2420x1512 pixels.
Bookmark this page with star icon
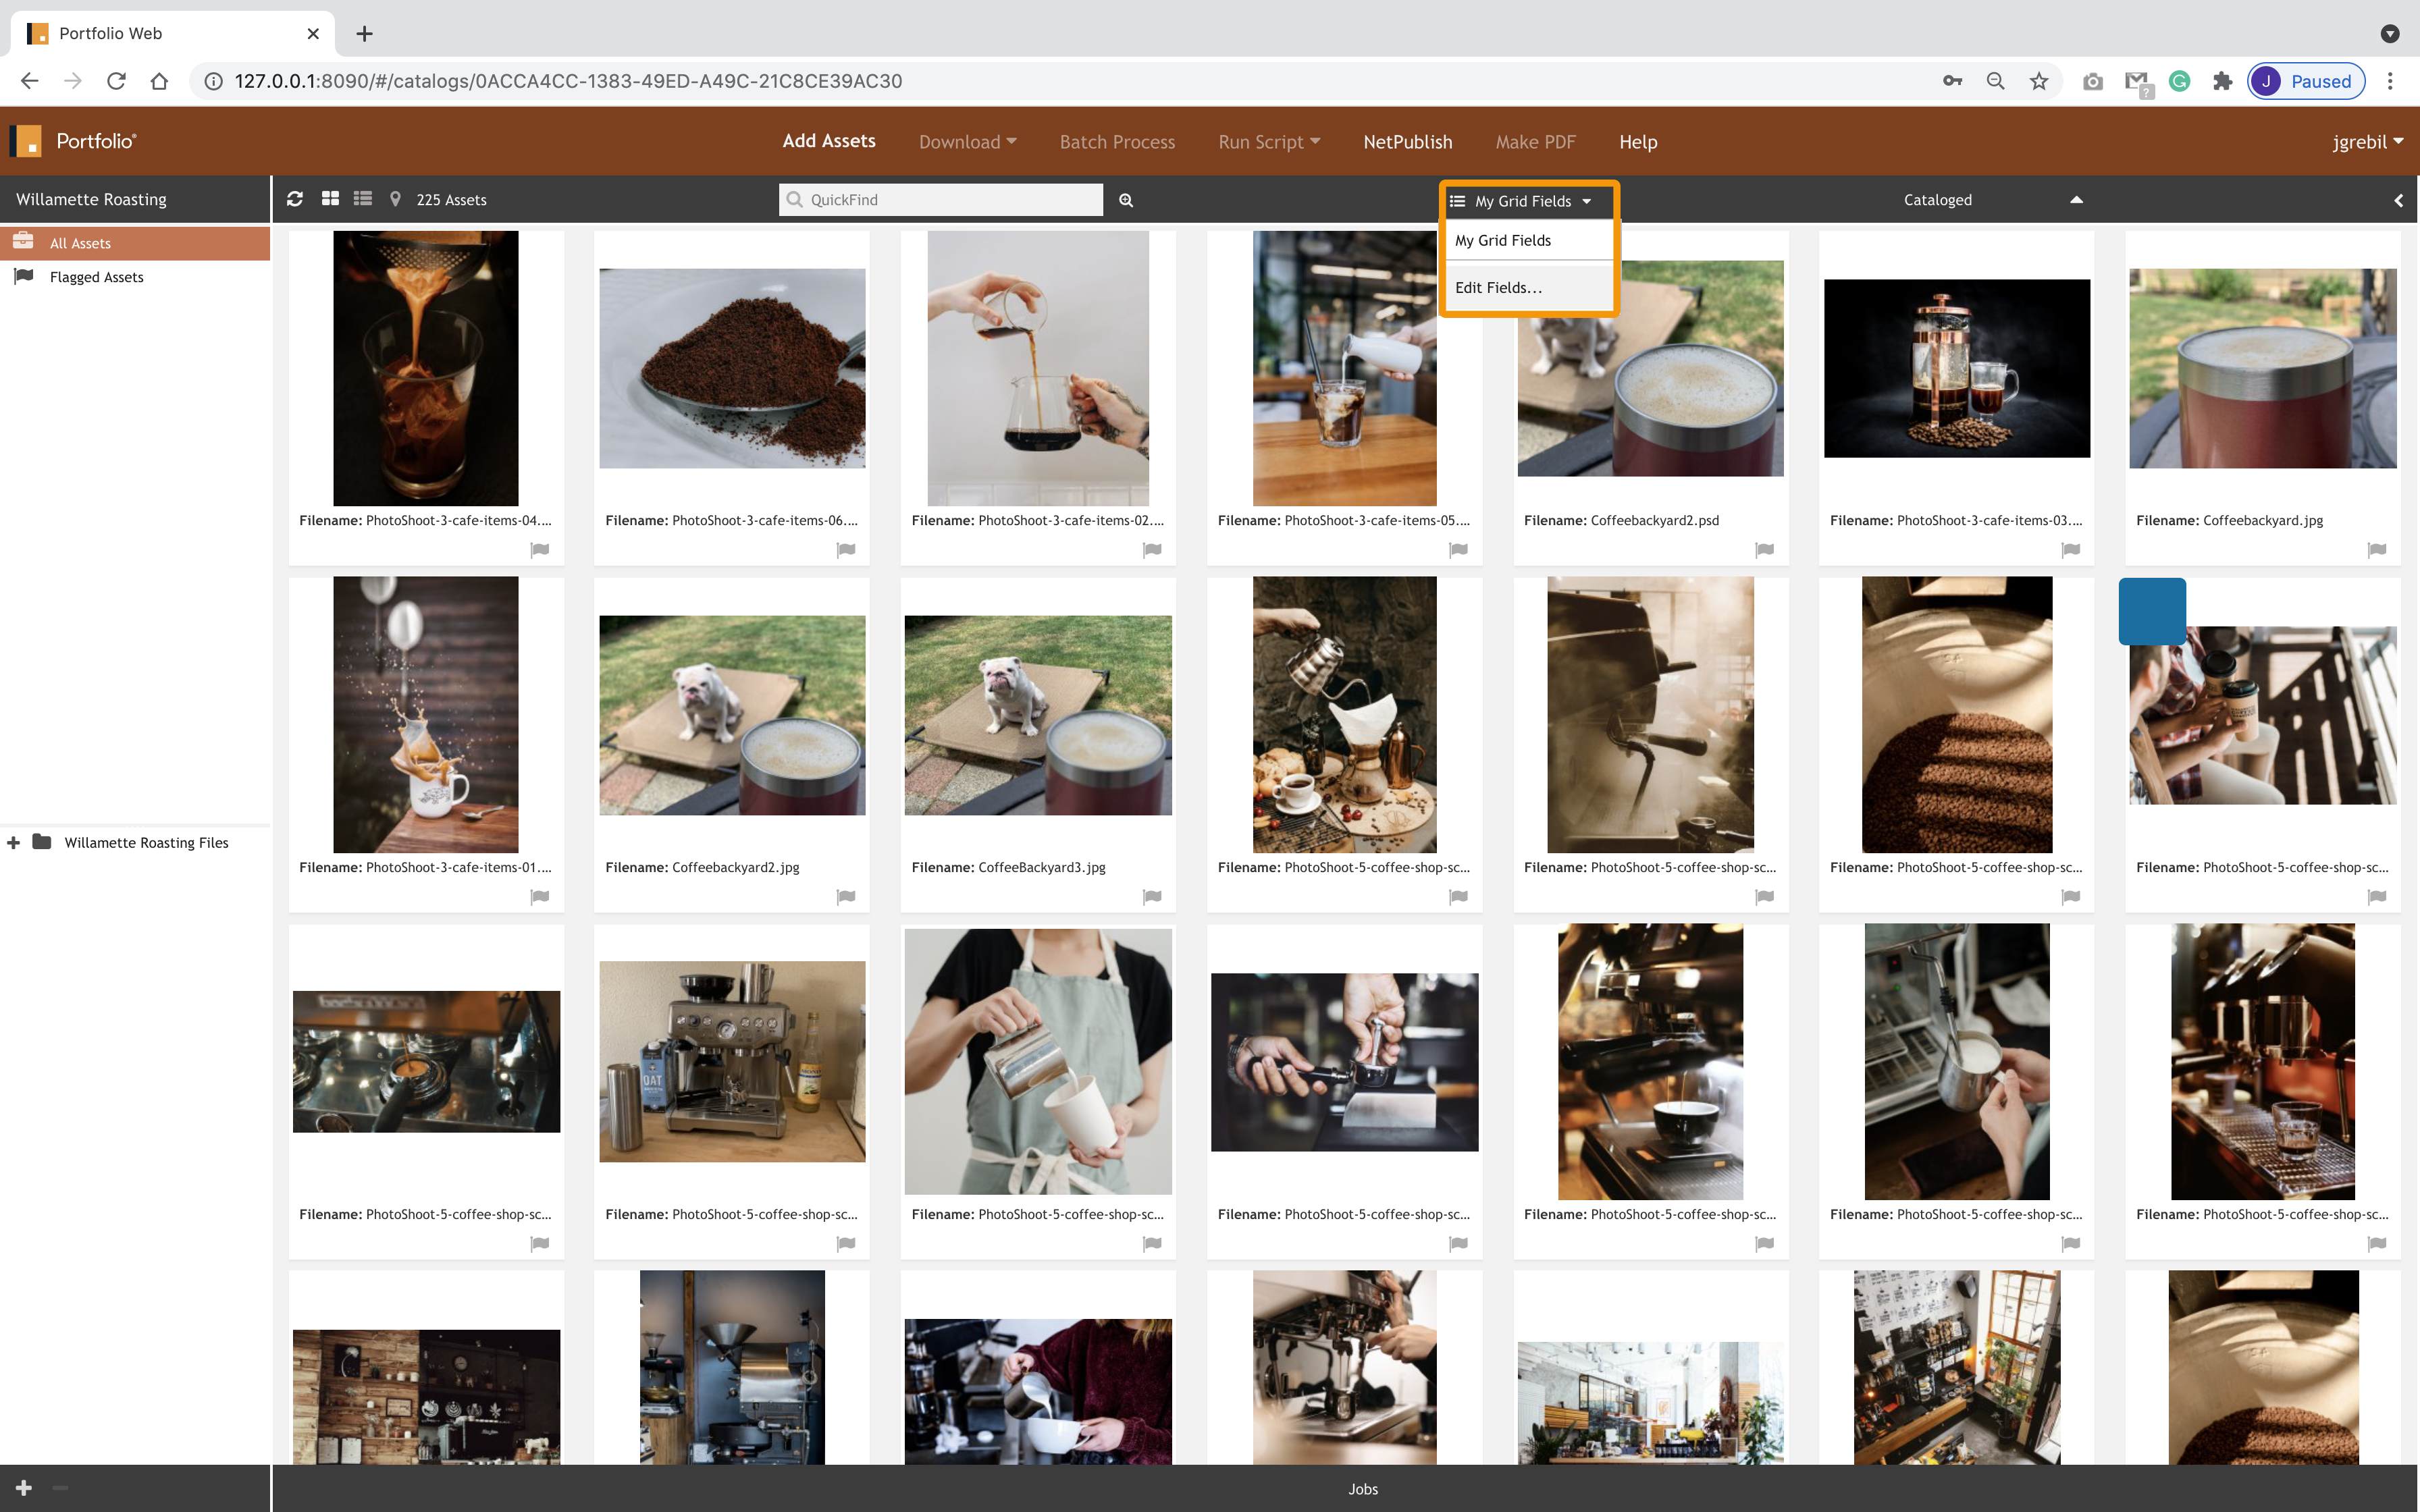coord(2039,81)
